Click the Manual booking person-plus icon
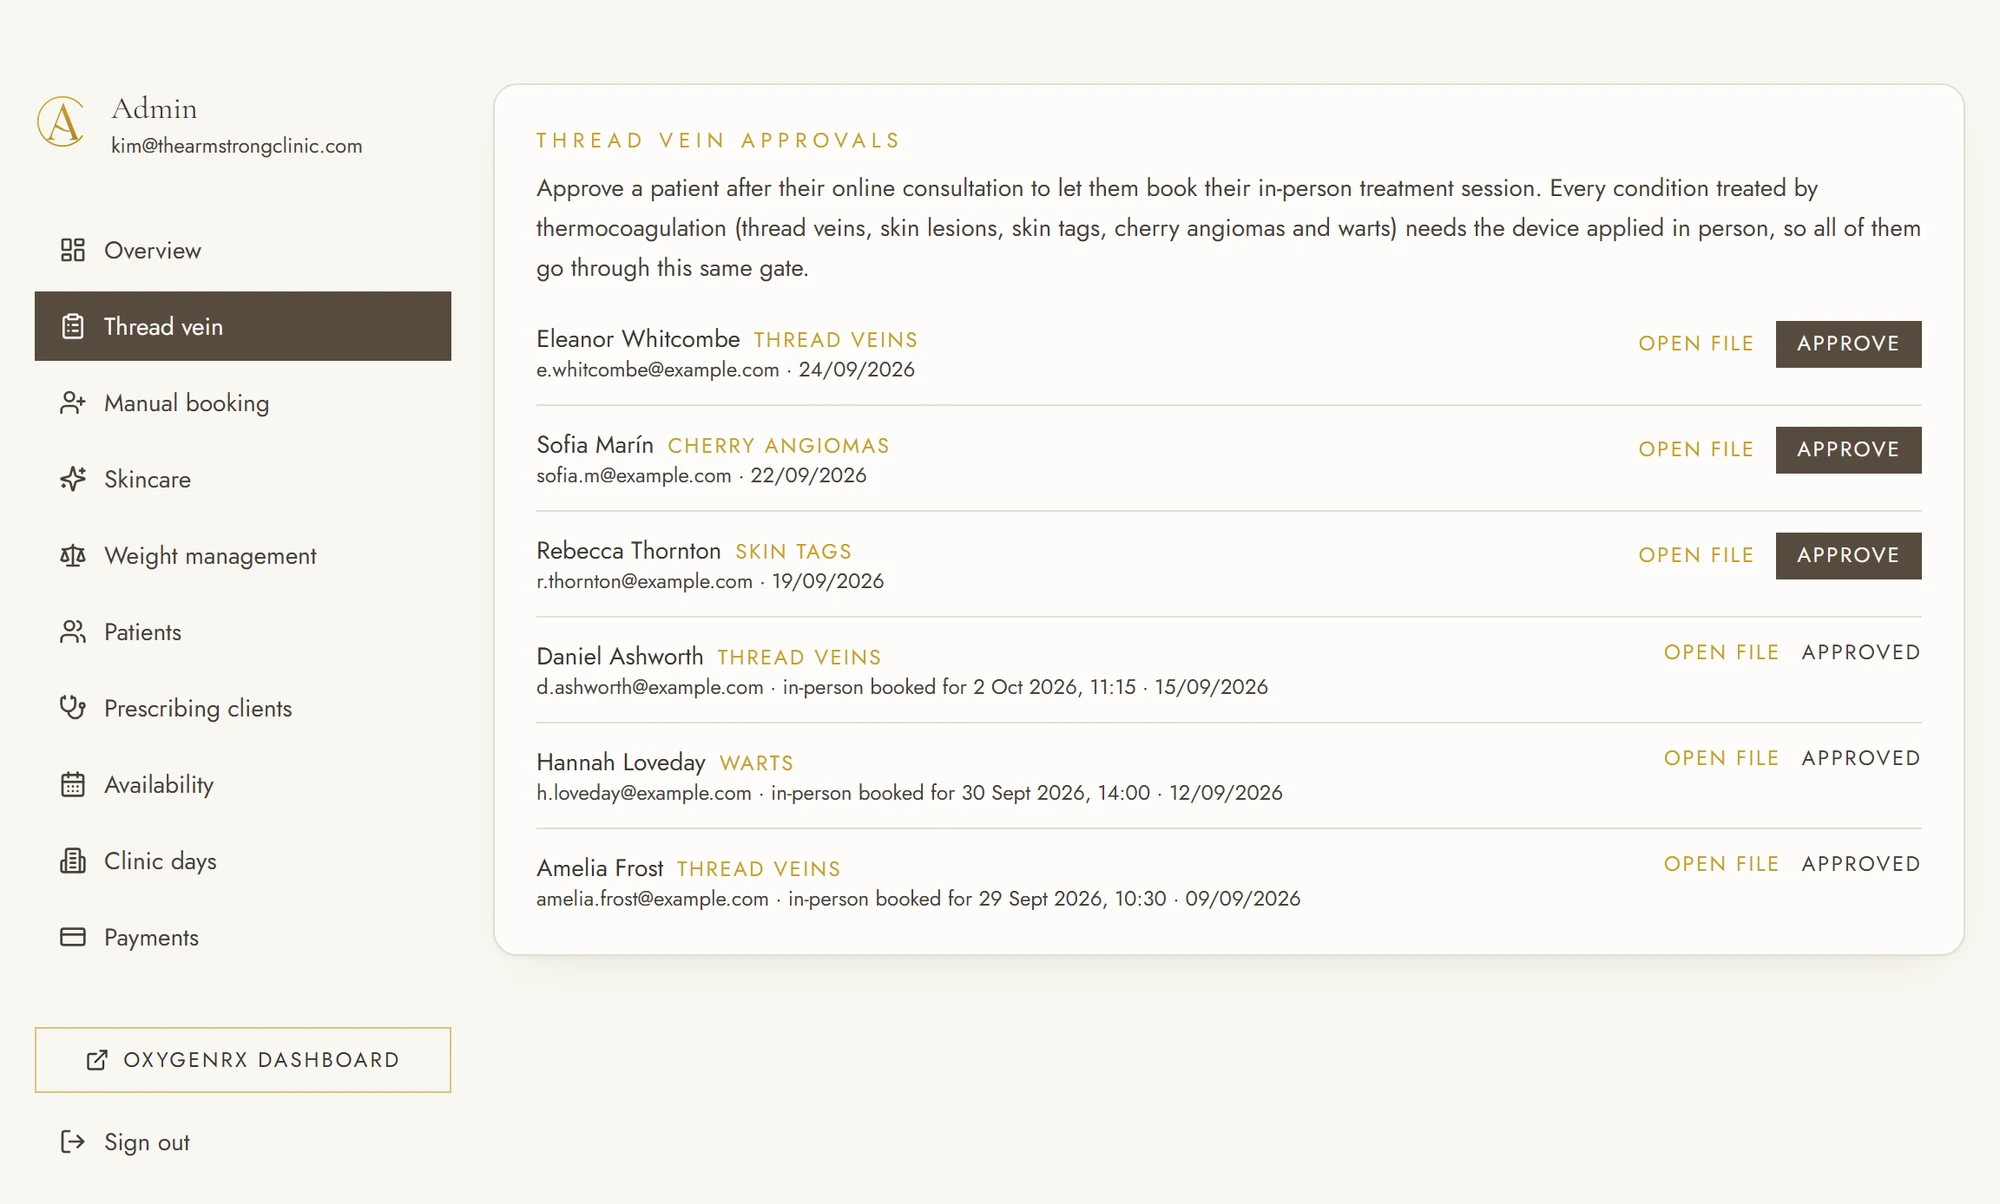2000x1204 pixels. click(73, 403)
